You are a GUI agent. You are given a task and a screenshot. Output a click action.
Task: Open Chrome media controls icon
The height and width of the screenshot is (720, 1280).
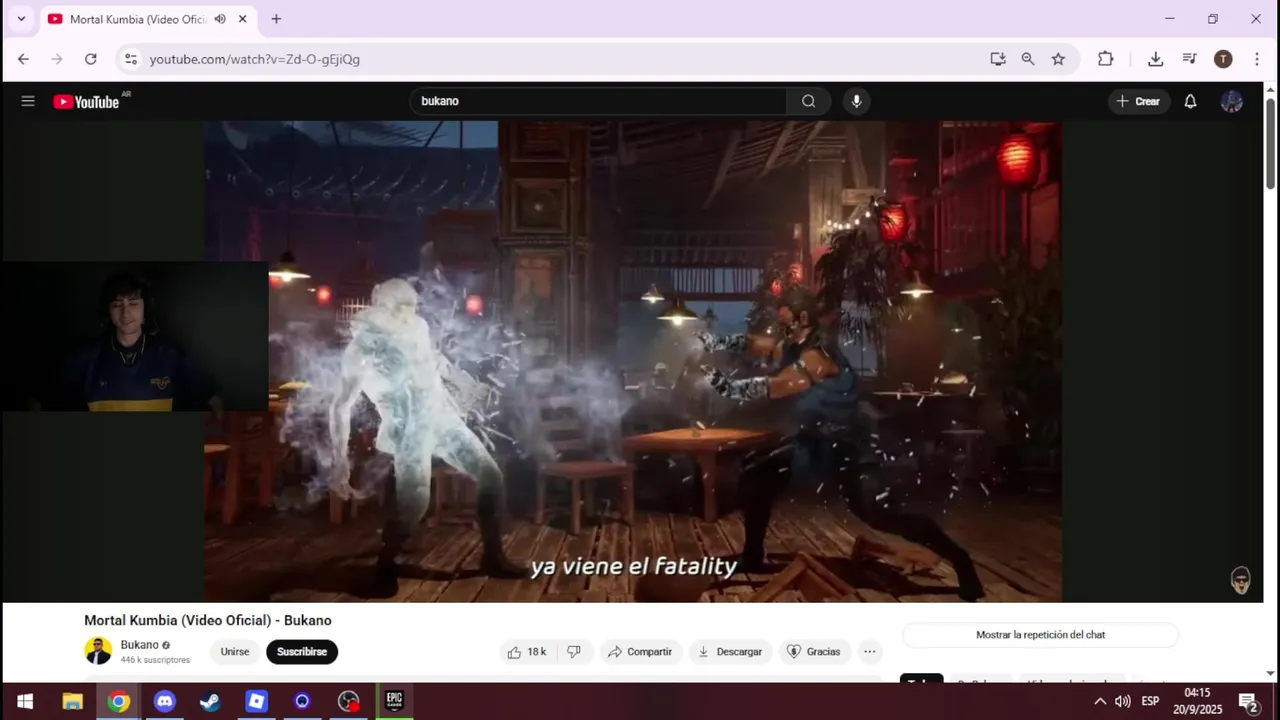pyautogui.click(x=1189, y=59)
